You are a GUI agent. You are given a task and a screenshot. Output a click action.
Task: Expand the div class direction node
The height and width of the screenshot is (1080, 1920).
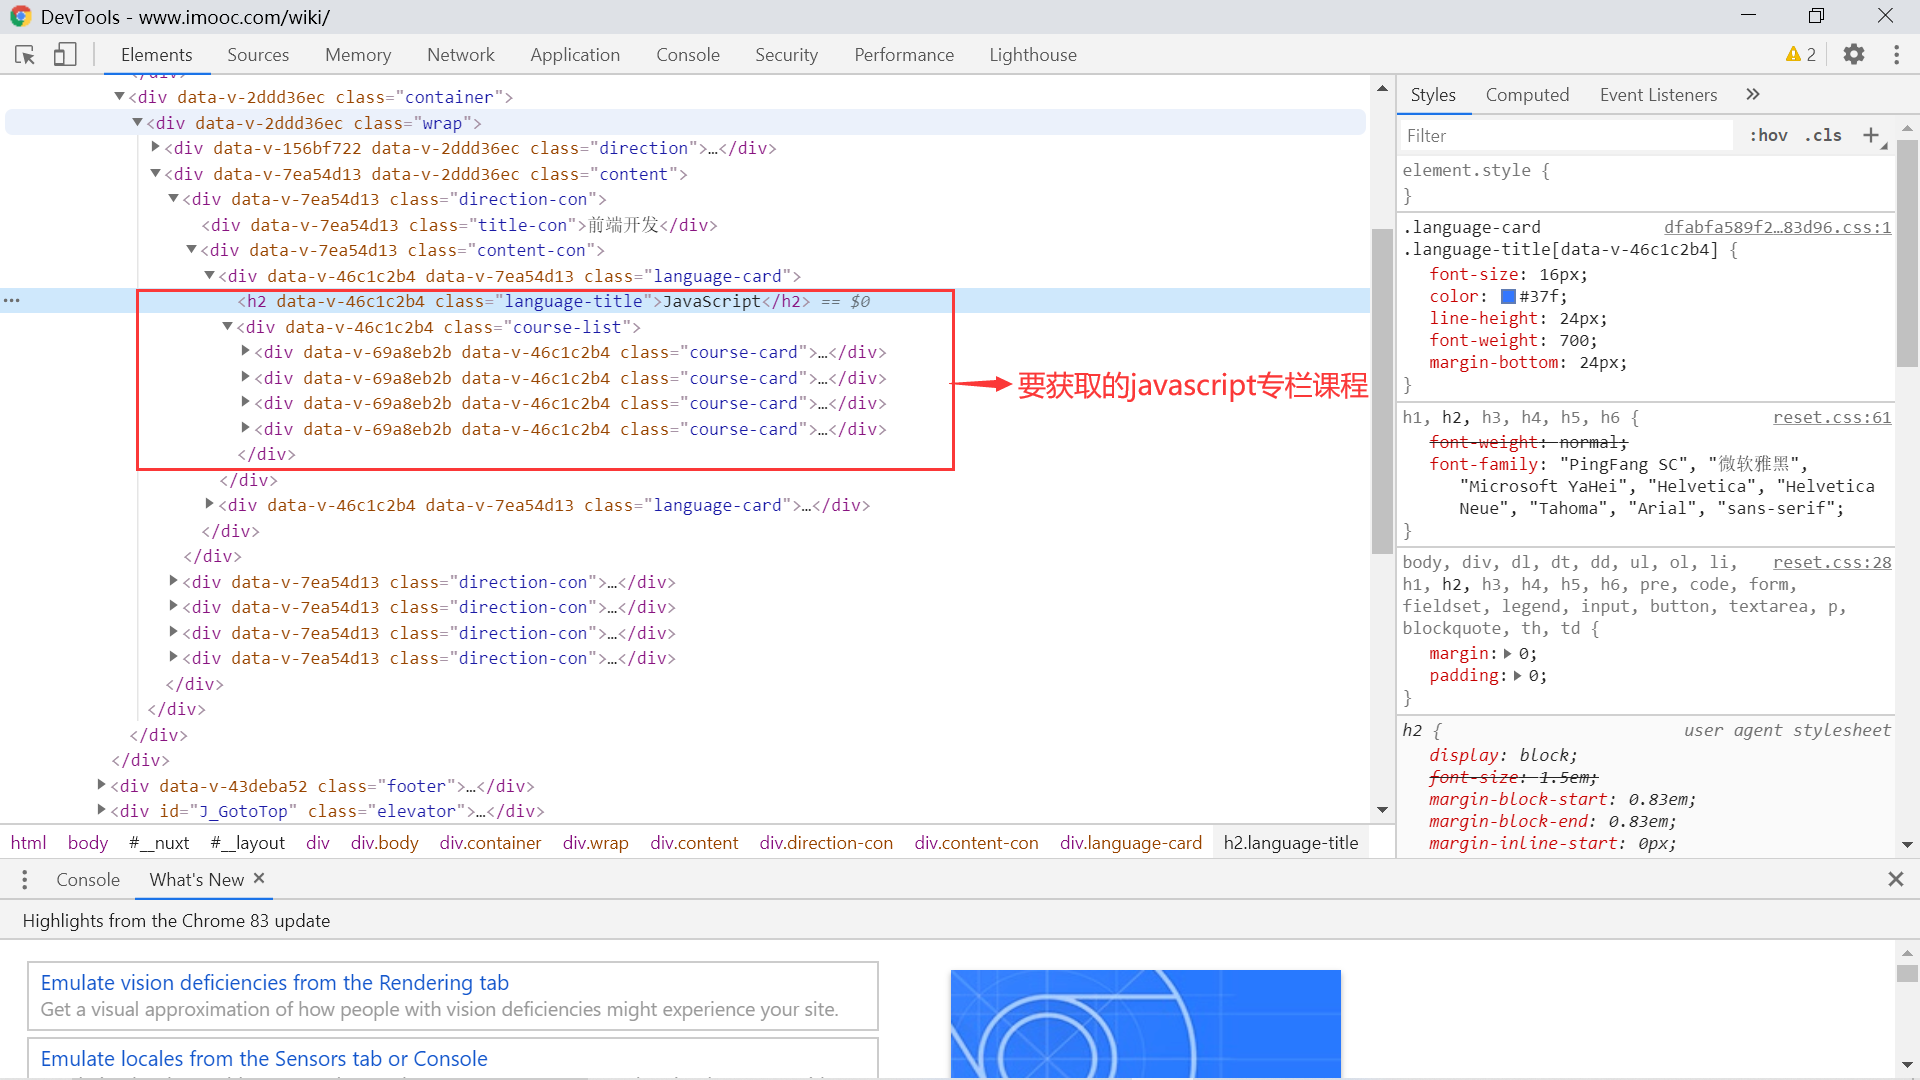[x=155, y=147]
